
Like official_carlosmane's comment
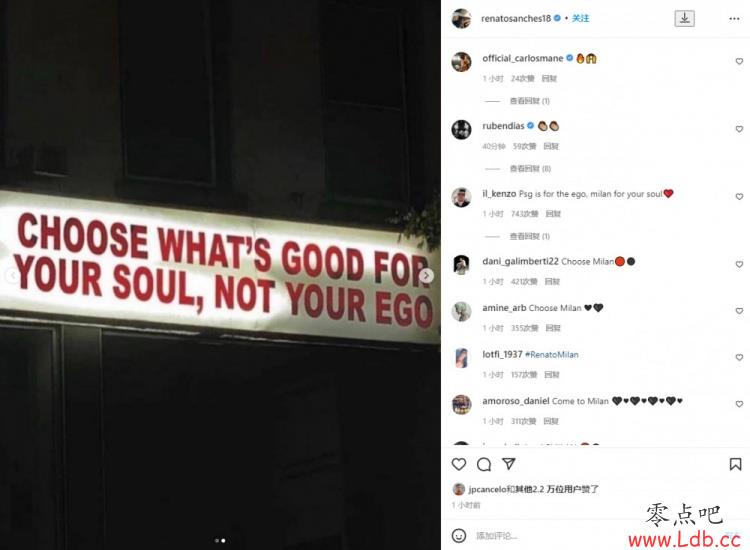point(739,61)
